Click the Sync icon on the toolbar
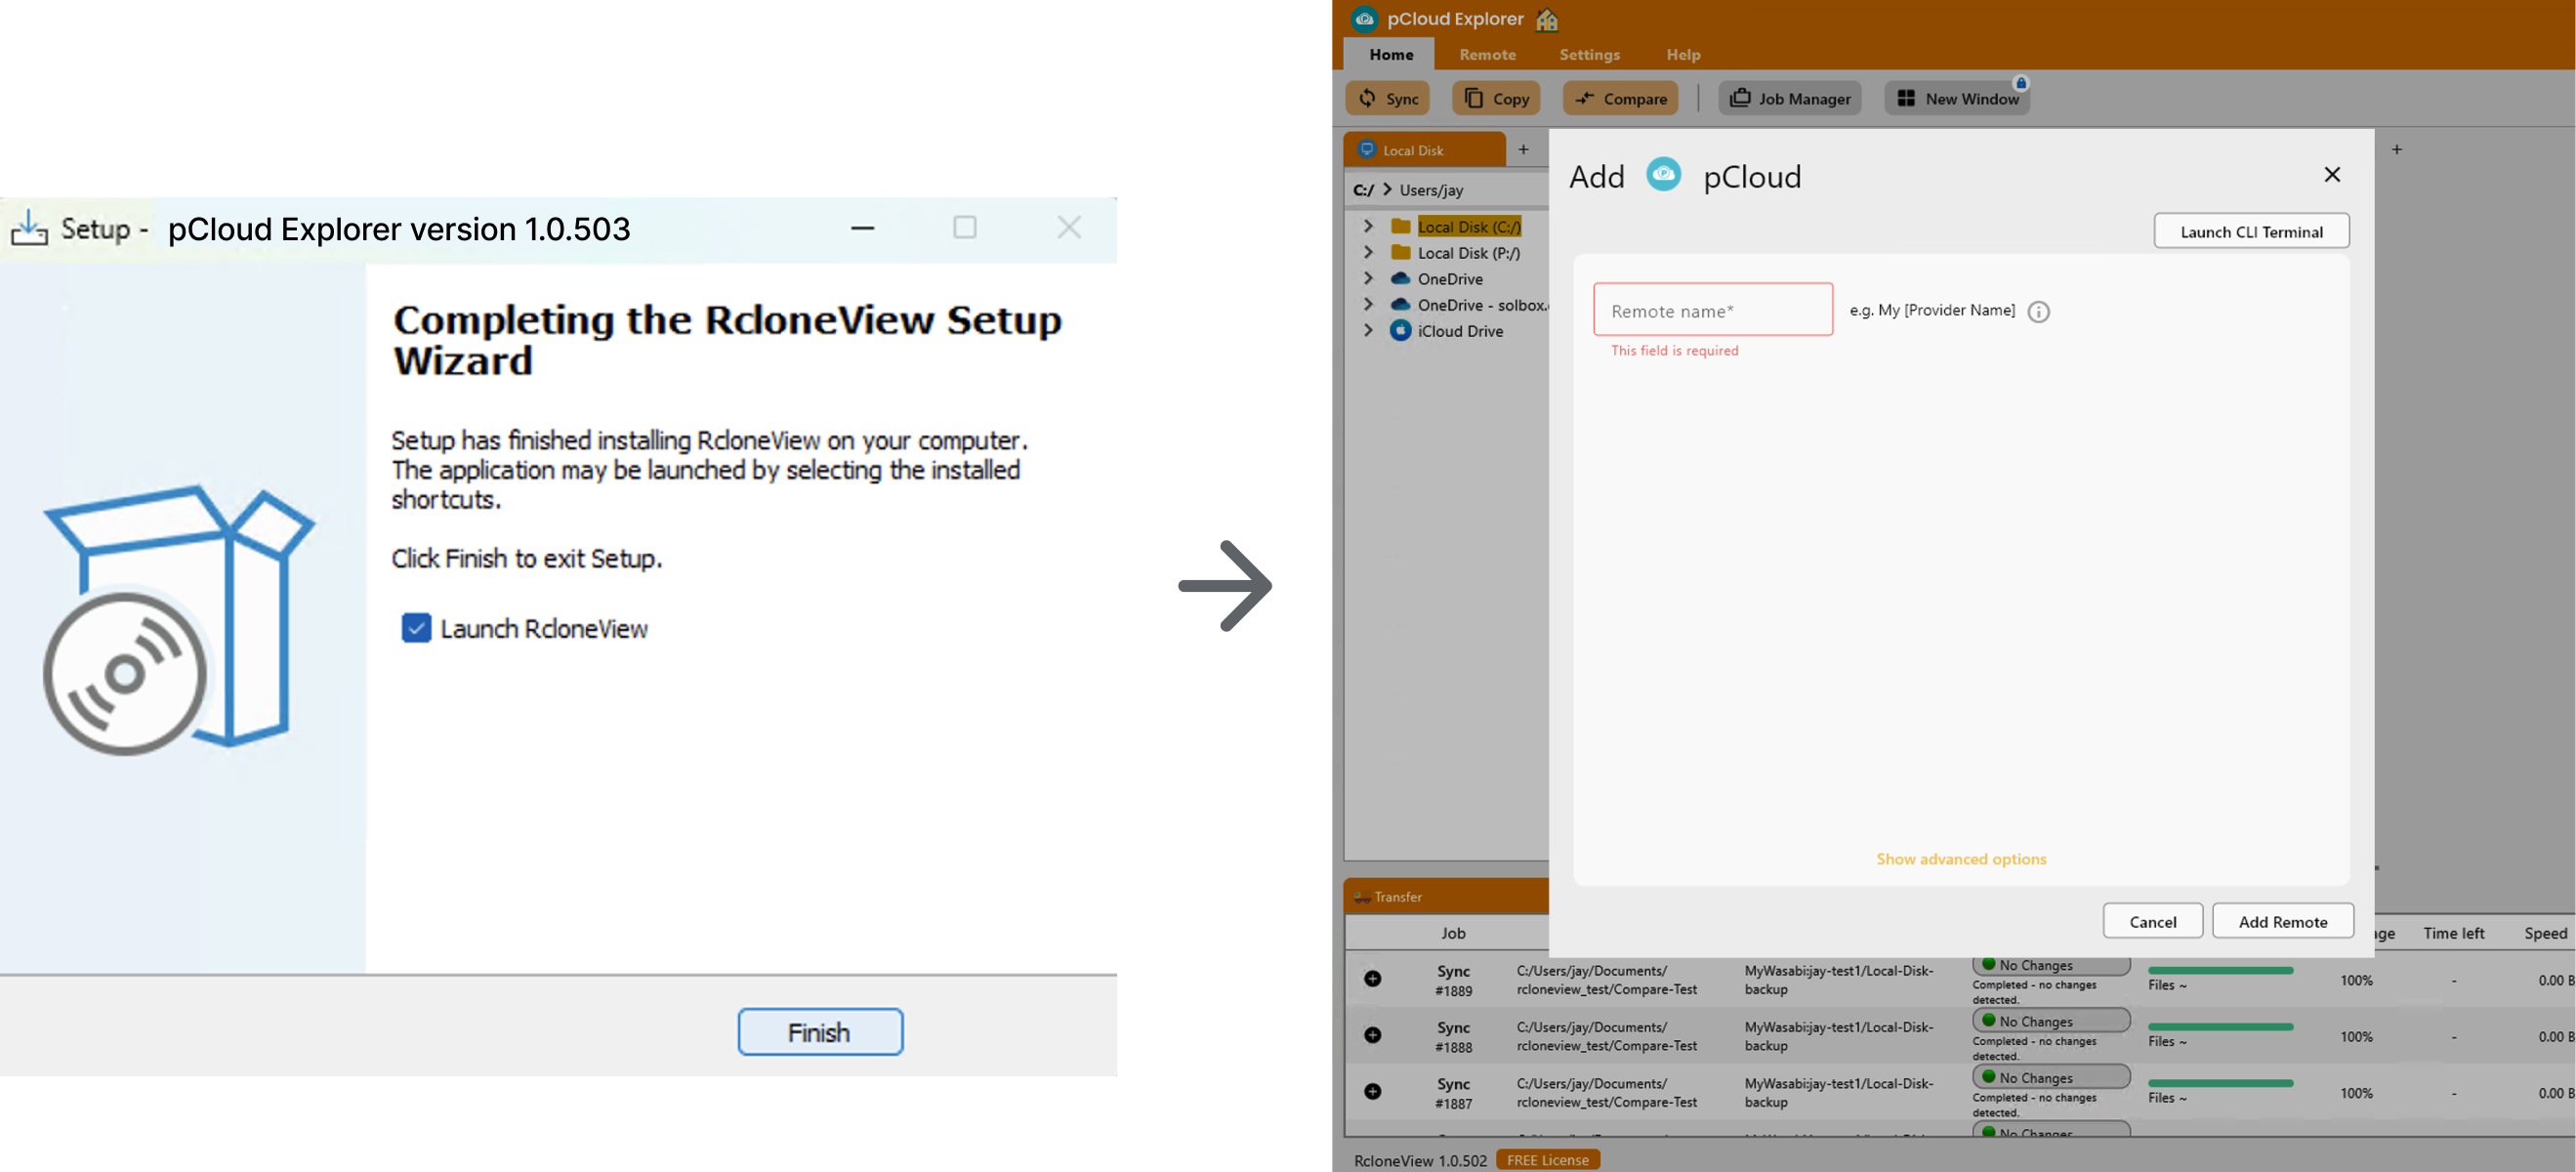This screenshot has width=2576, height=1172. click(x=1369, y=98)
